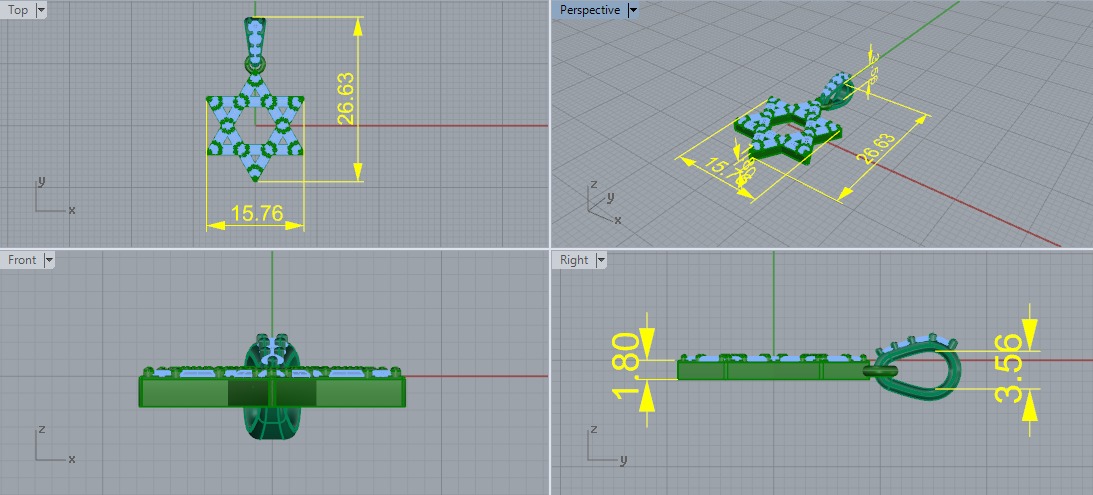Screen dimensions: 1093x495
Task: Select the 15.76 dimension in Top view
Action: [257, 213]
